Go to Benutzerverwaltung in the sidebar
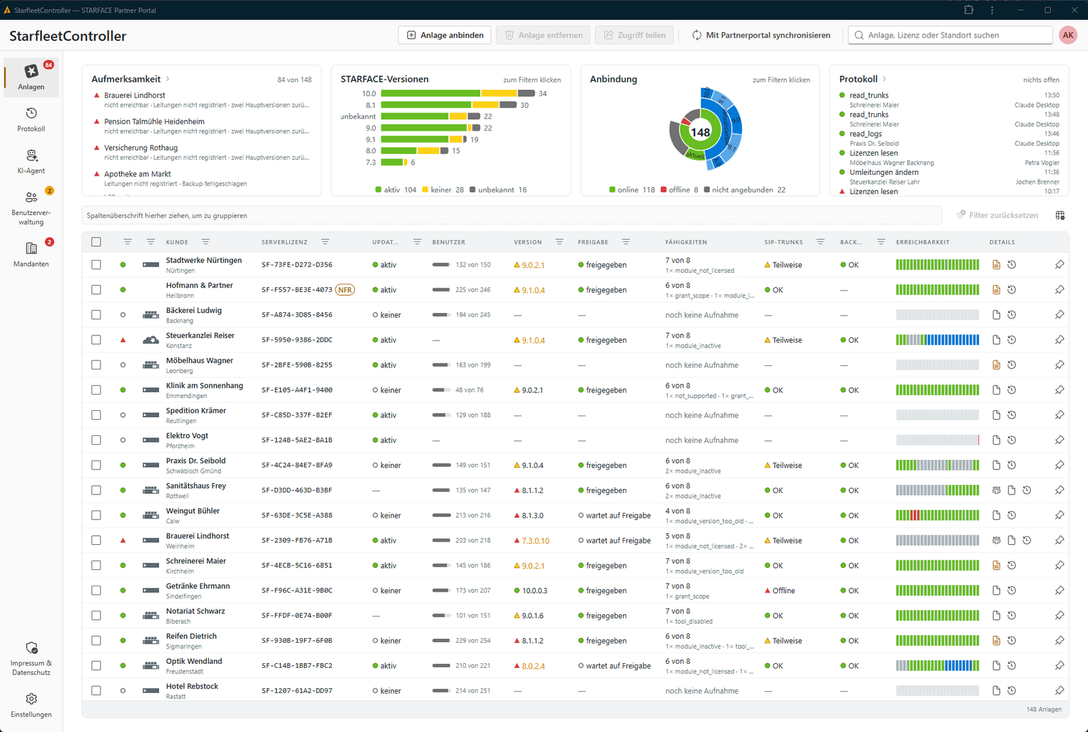The width and height of the screenshot is (1088, 732). click(31, 207)
